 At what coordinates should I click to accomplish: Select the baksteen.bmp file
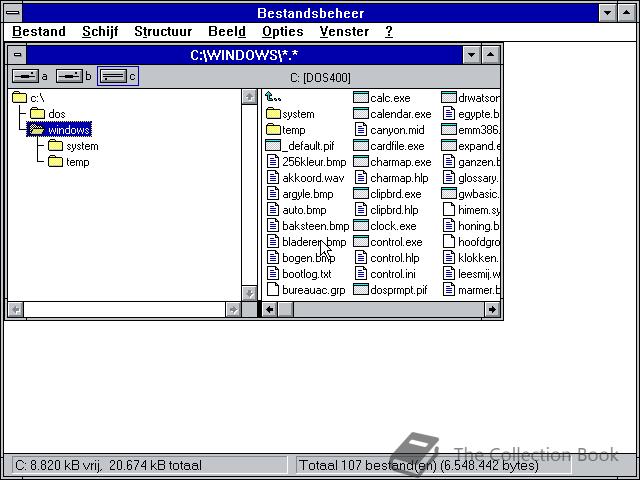point(308,226)
